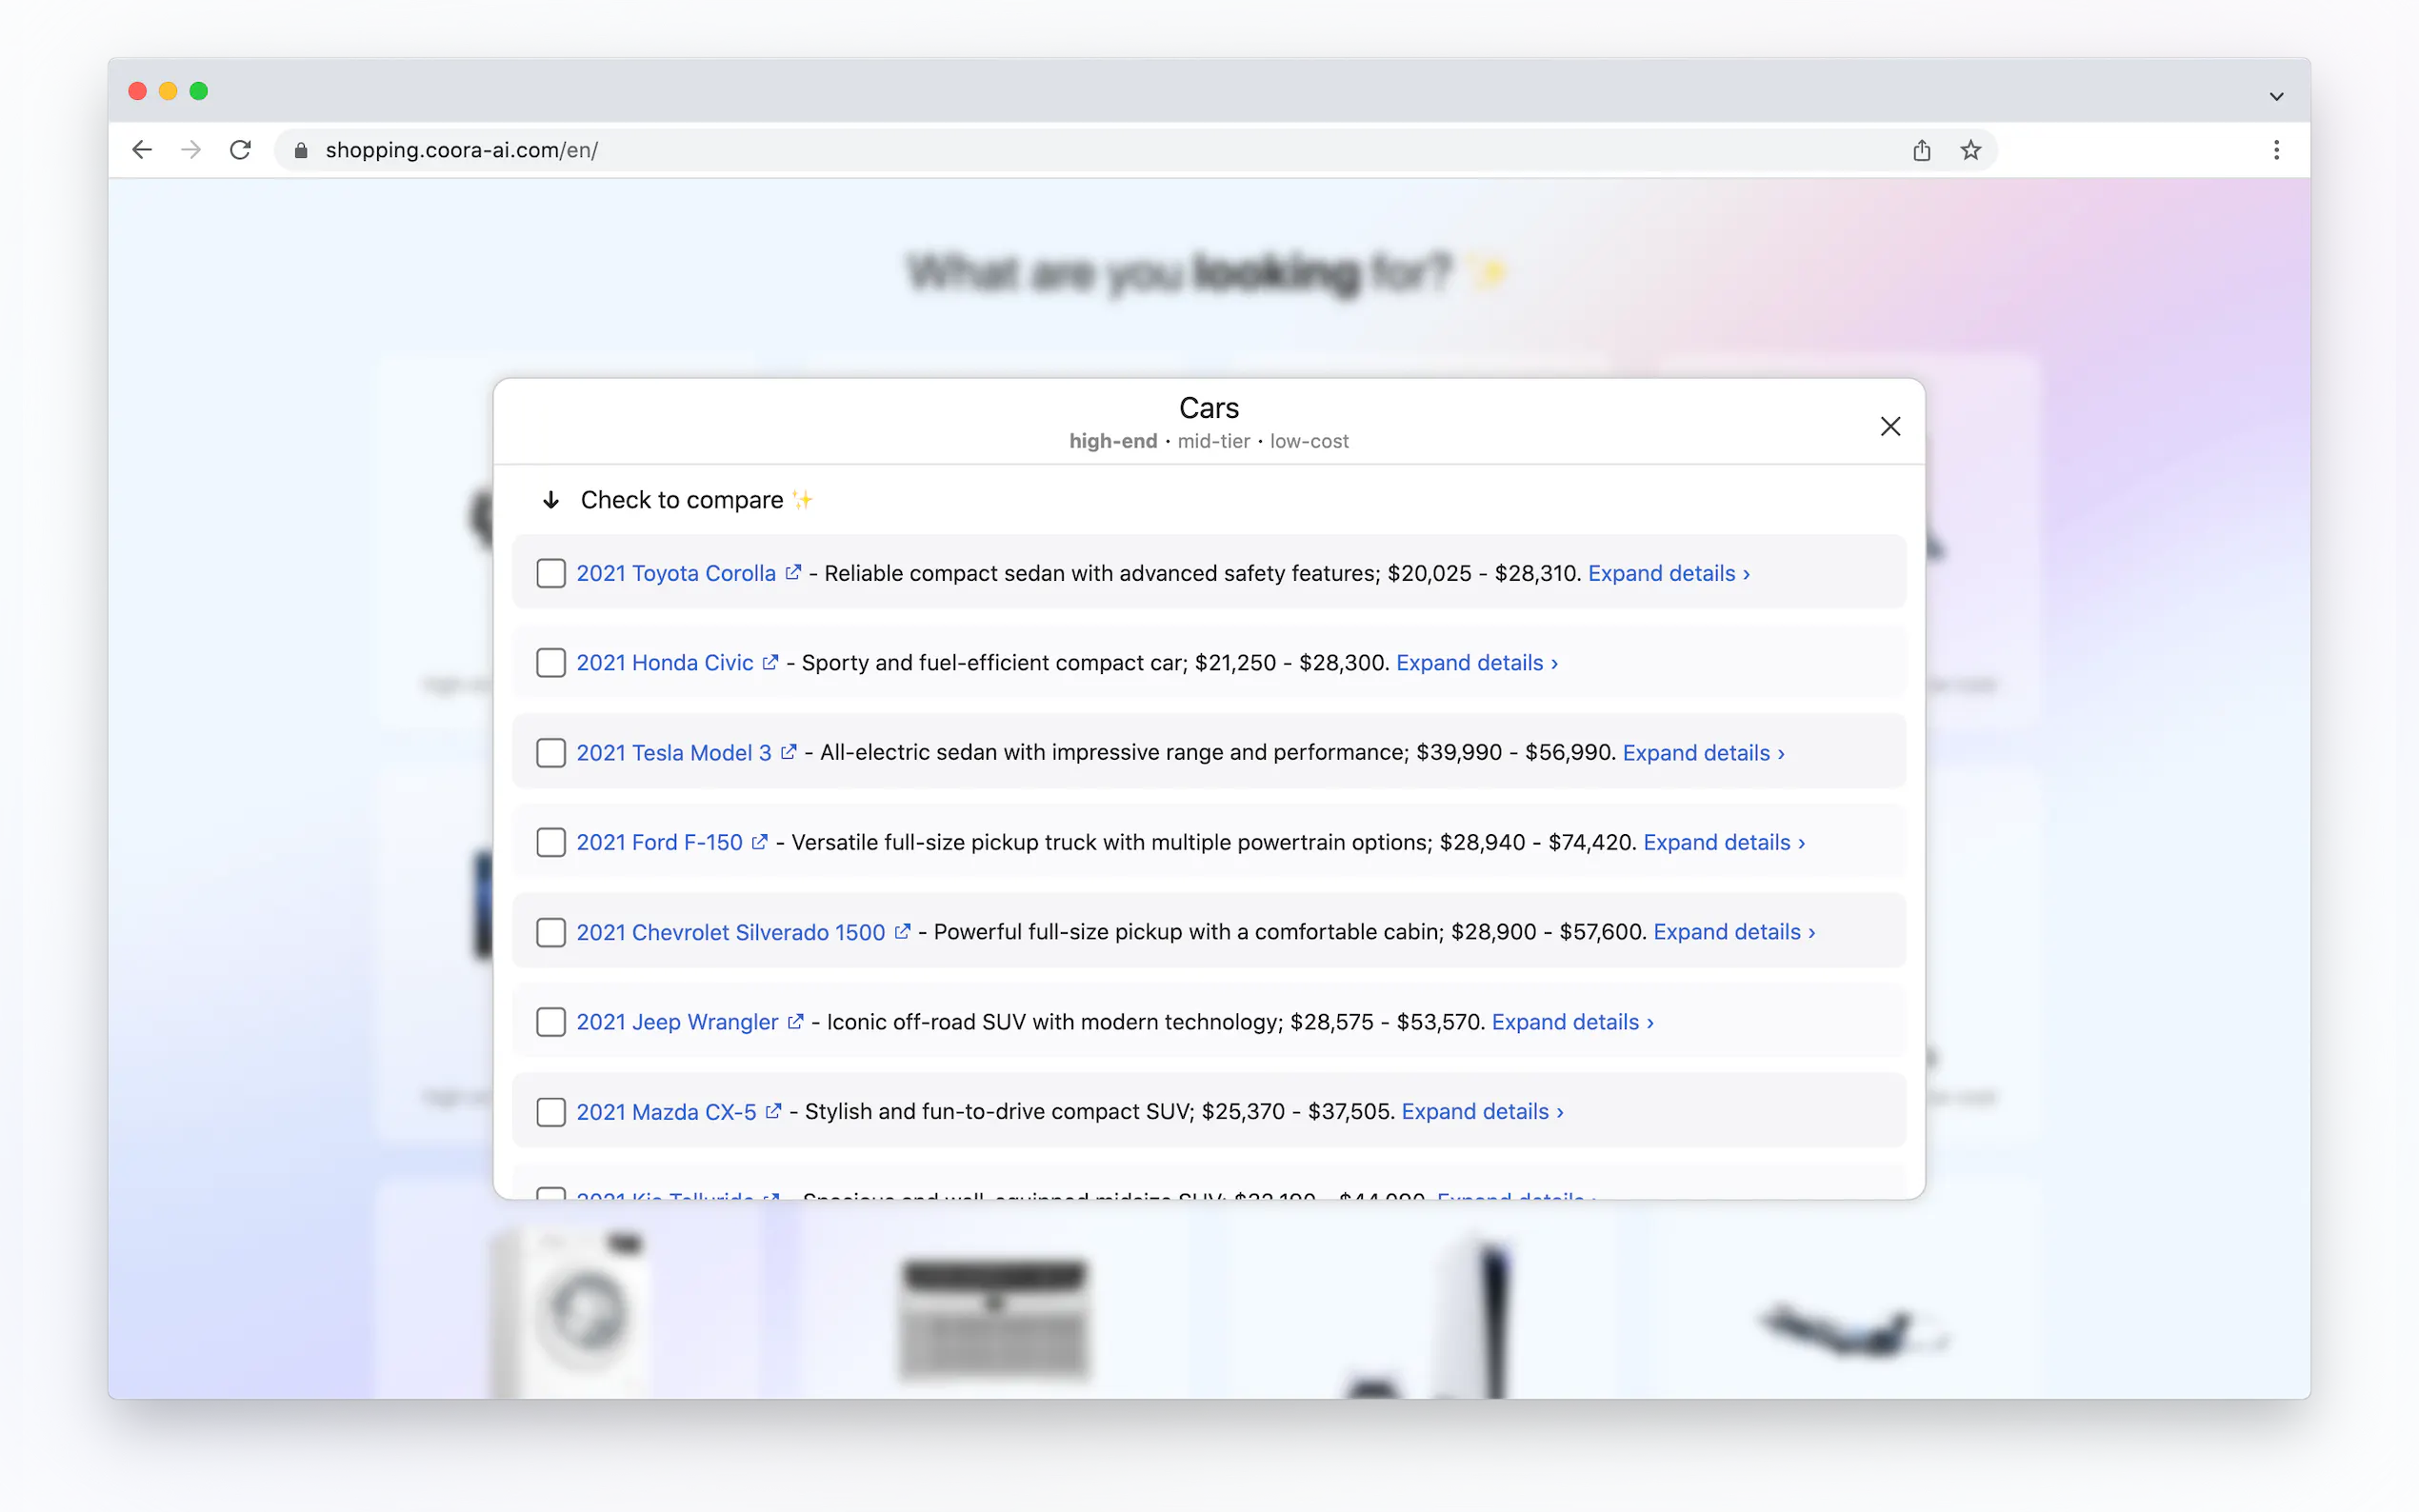Viewport: 2419px width, 1512px height.
Task: Check the 2021 Honda Civic checkbox
Action: 551,663
